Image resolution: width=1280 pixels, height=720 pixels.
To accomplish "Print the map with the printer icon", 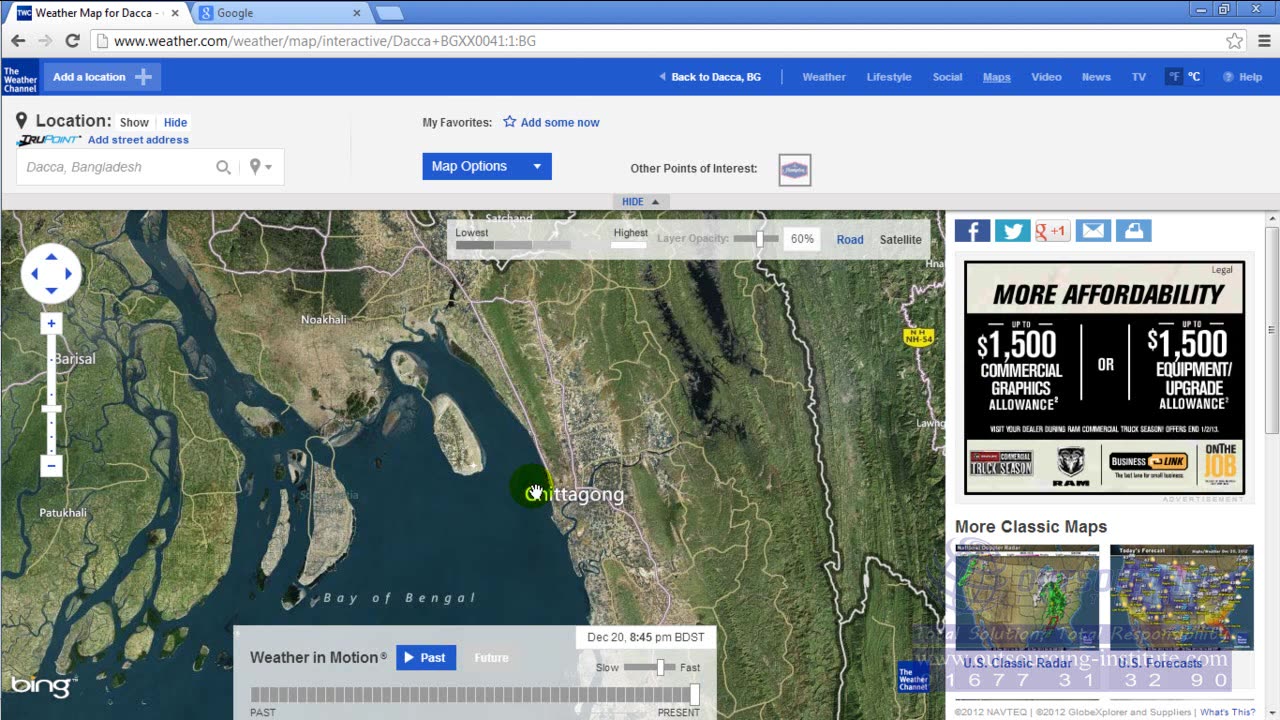I will click(x=1133, y=231).
